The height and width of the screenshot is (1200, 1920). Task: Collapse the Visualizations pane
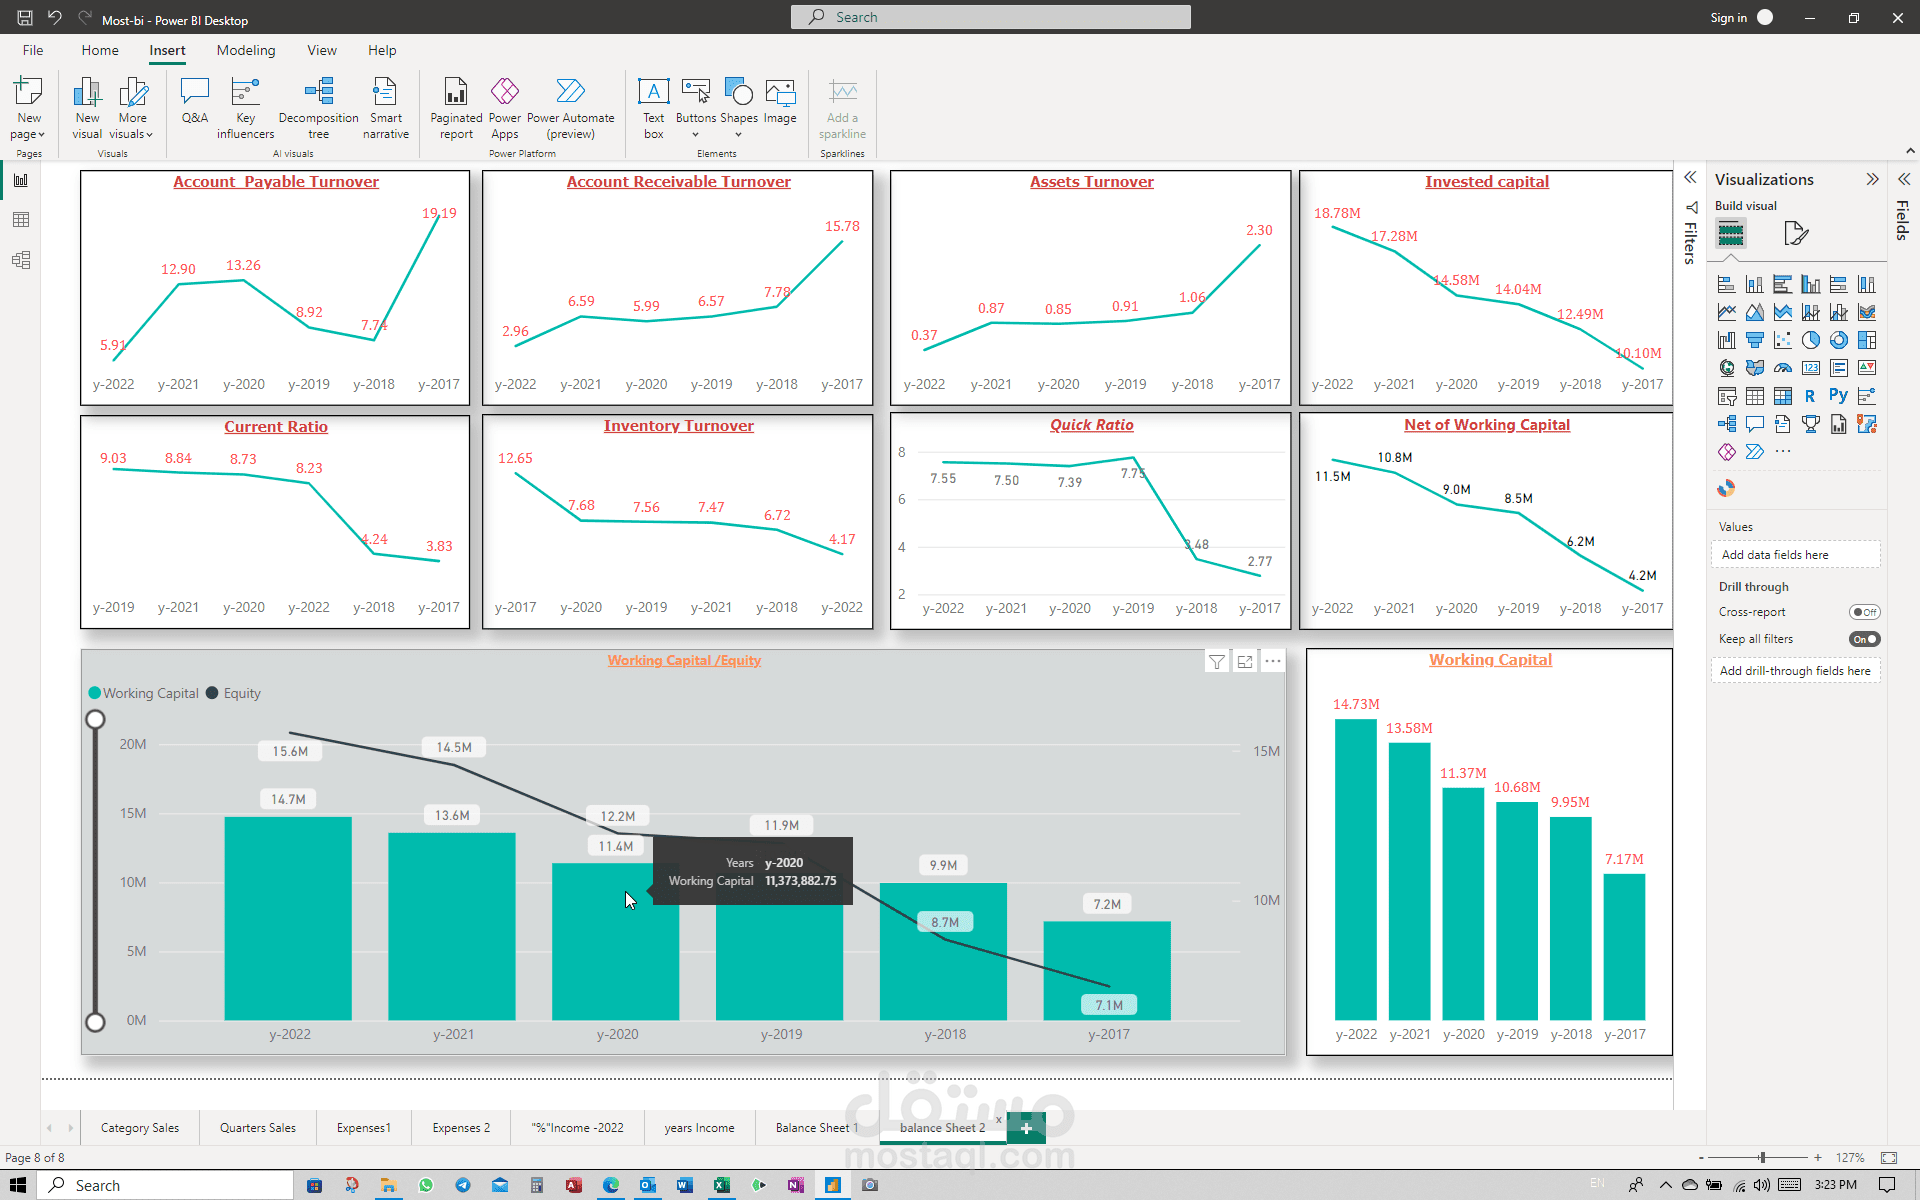(x=1872, y=179)
